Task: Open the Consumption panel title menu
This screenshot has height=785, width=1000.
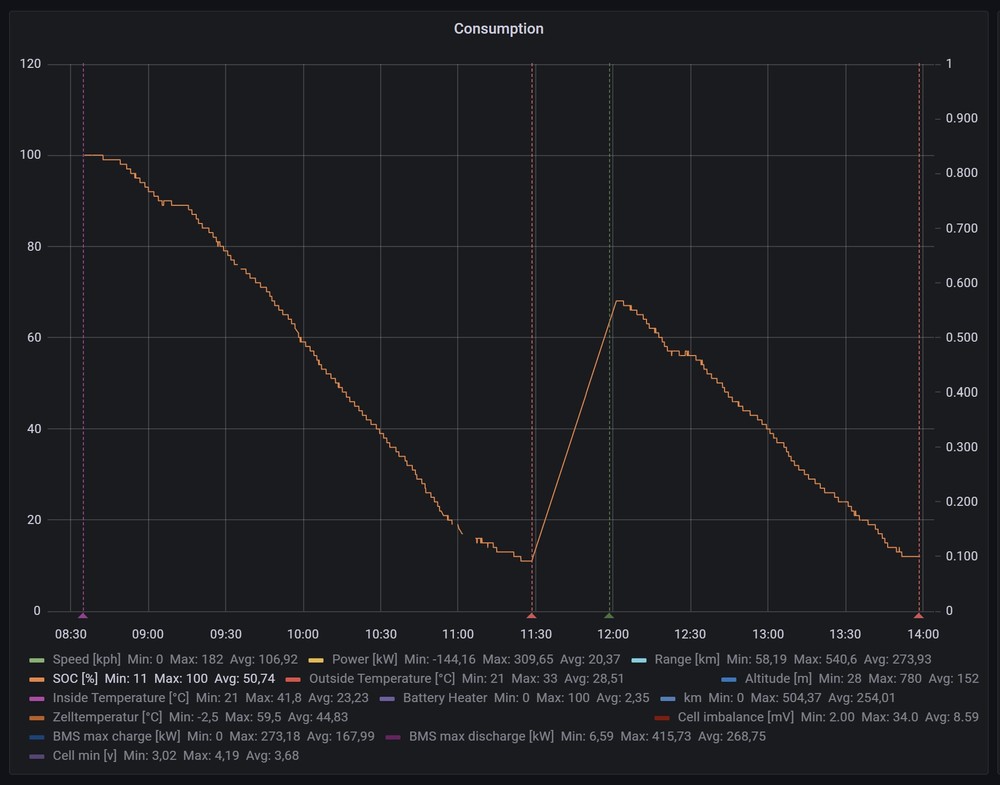Action: (x=498, y=29)
